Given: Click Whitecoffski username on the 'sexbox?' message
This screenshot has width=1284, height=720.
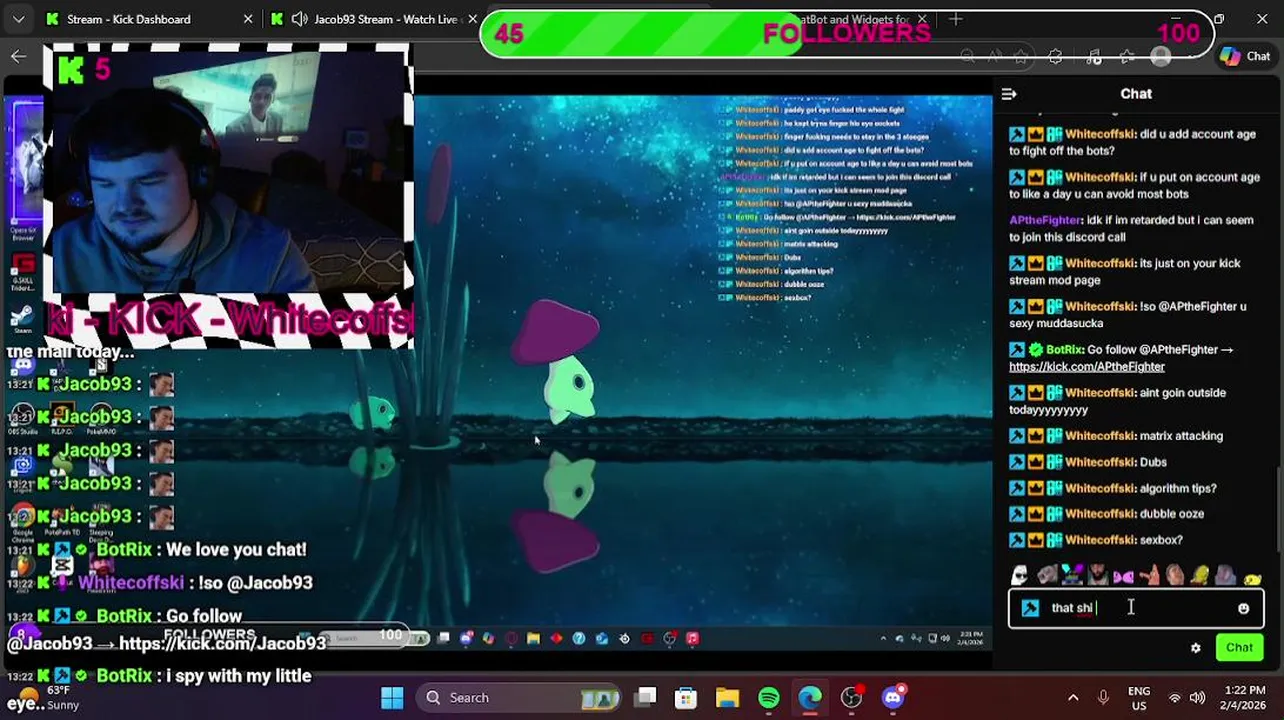Looking at the screenshot, I should click(1101, 540).
